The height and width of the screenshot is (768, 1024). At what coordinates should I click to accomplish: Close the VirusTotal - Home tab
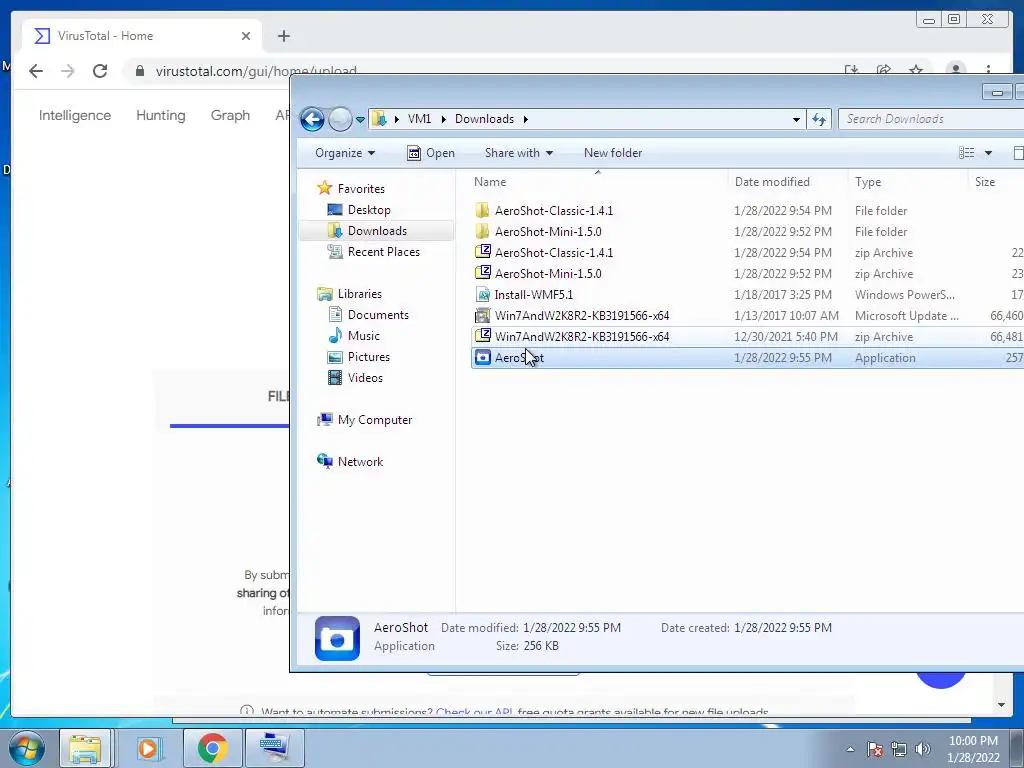click(246, 36)
